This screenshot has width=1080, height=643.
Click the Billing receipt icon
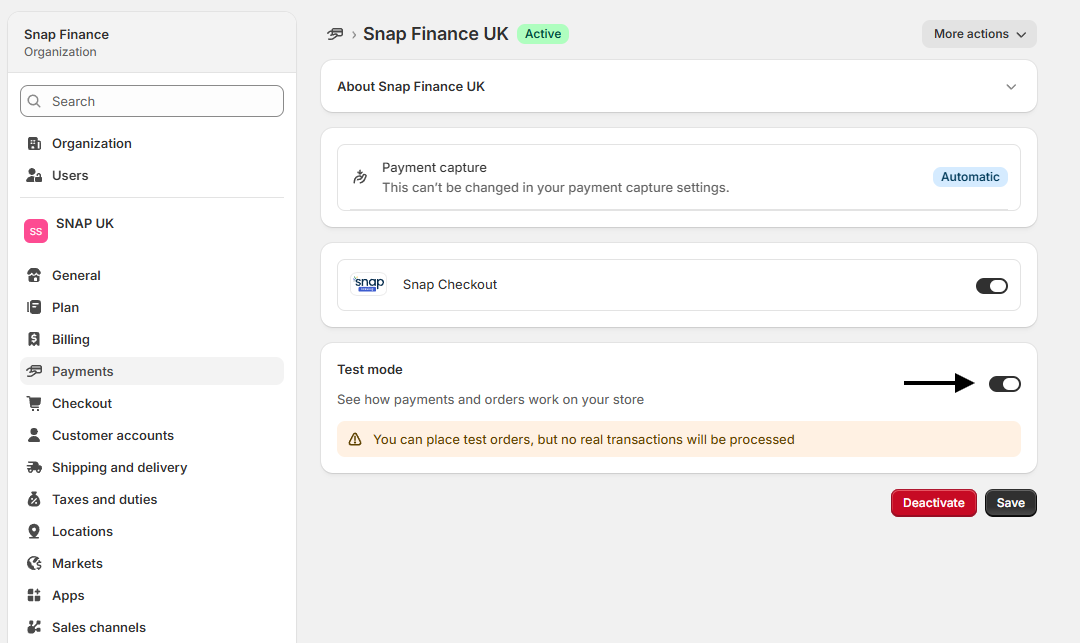(34, 339)
